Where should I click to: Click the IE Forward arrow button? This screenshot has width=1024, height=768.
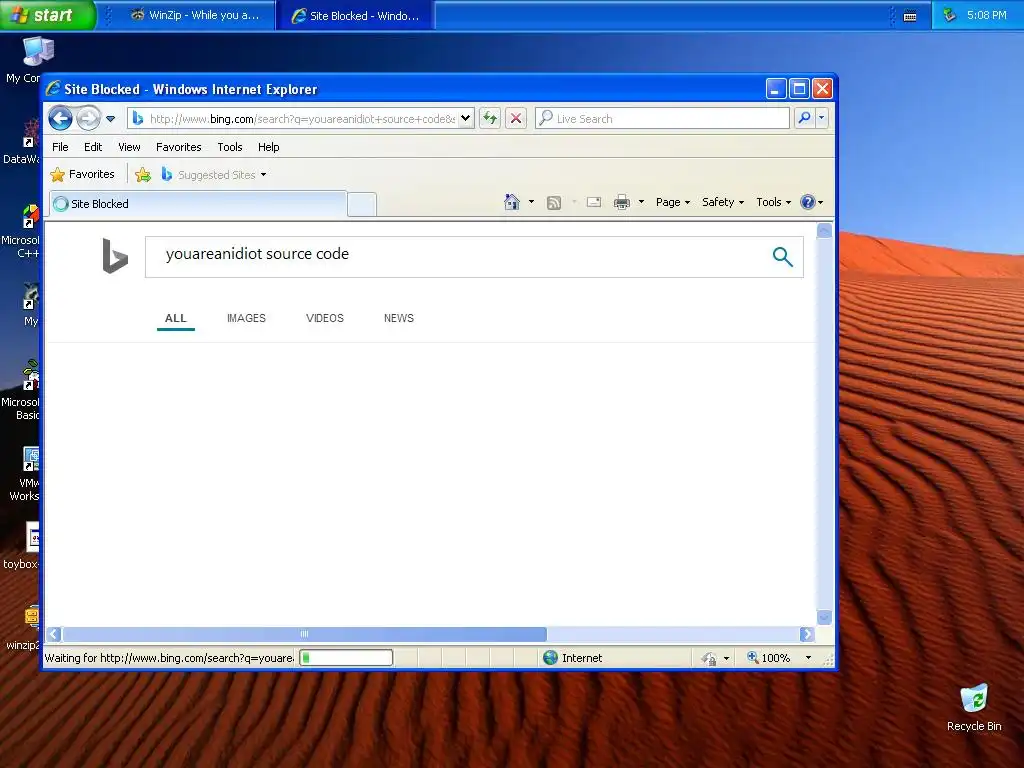click(x=88, y=119)
